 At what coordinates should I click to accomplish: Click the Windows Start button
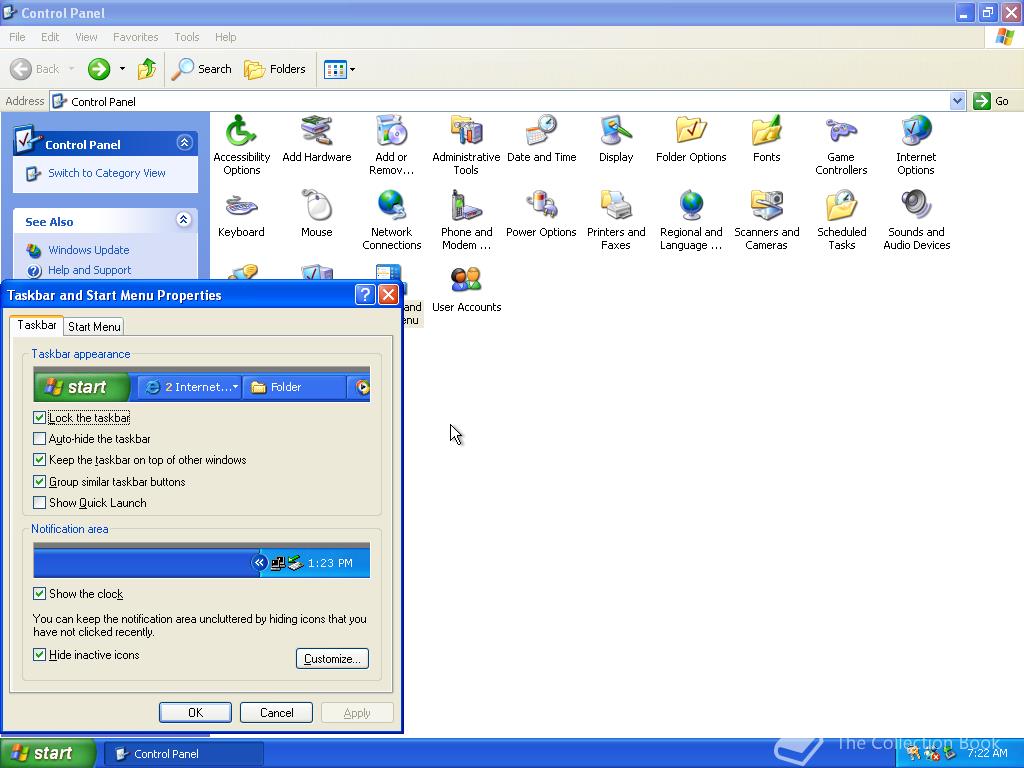click(48, 753)
